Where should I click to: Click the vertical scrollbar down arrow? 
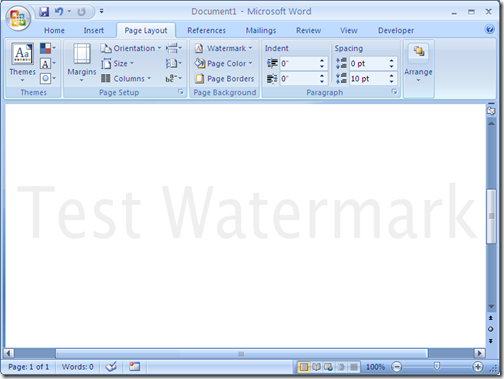point(491,306)
